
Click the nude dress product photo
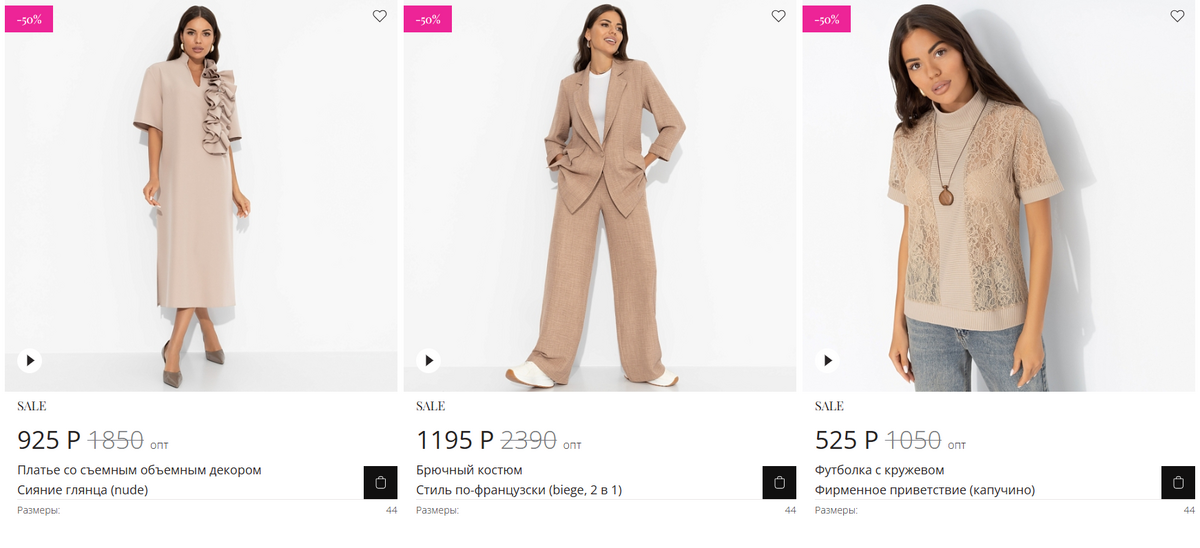[x=200, y=200]
